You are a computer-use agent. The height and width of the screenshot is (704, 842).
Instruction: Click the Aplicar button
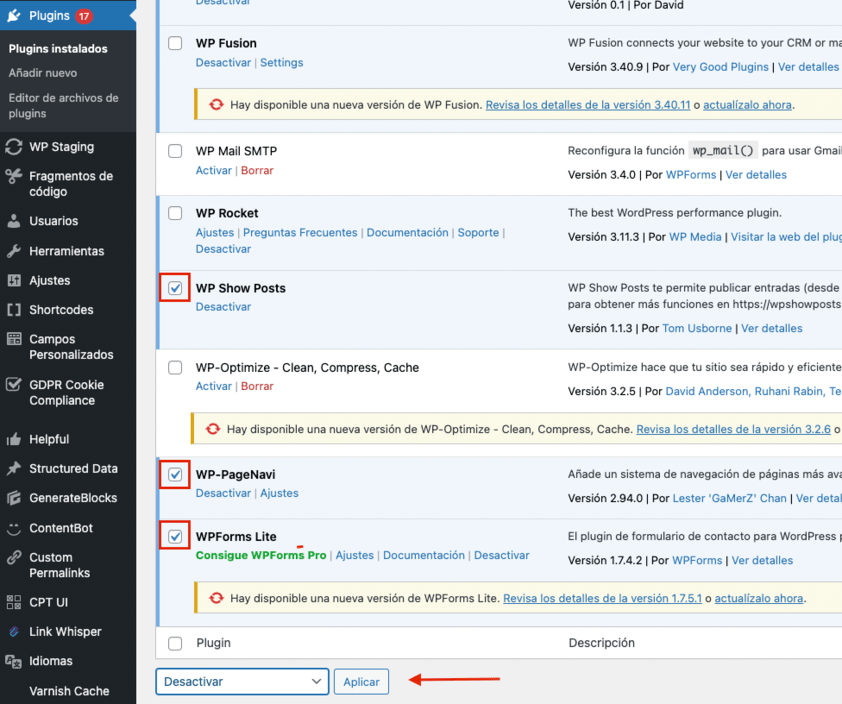point(361,682)
